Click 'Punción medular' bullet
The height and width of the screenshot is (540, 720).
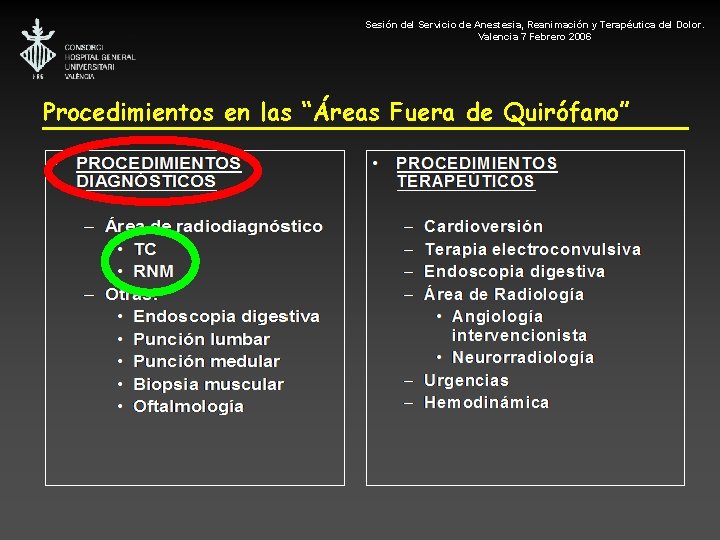207,361
